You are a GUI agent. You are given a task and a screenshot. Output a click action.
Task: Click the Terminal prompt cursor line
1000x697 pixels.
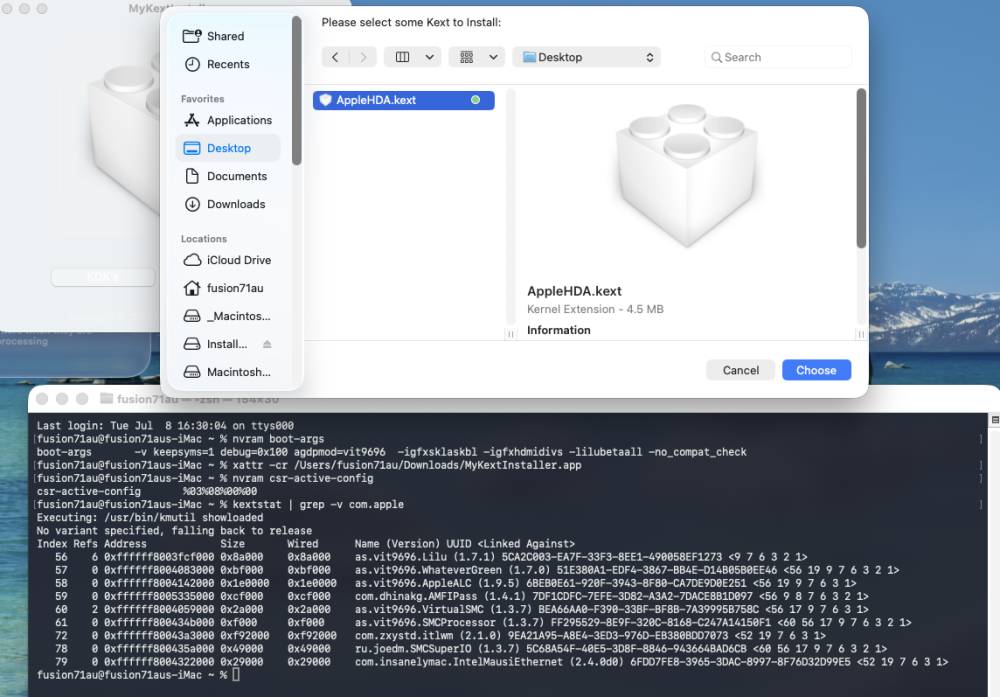tap(138, 675)
